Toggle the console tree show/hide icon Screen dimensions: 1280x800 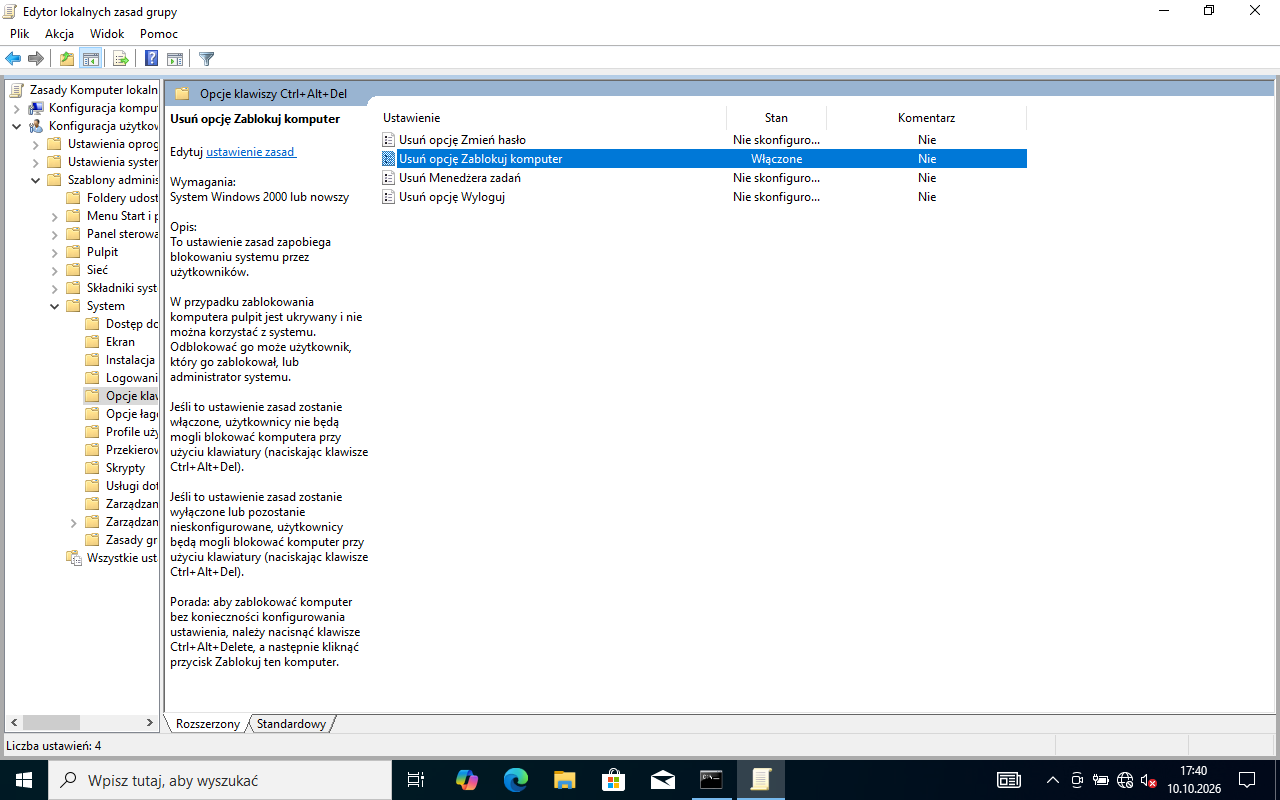tap(91, 59)
